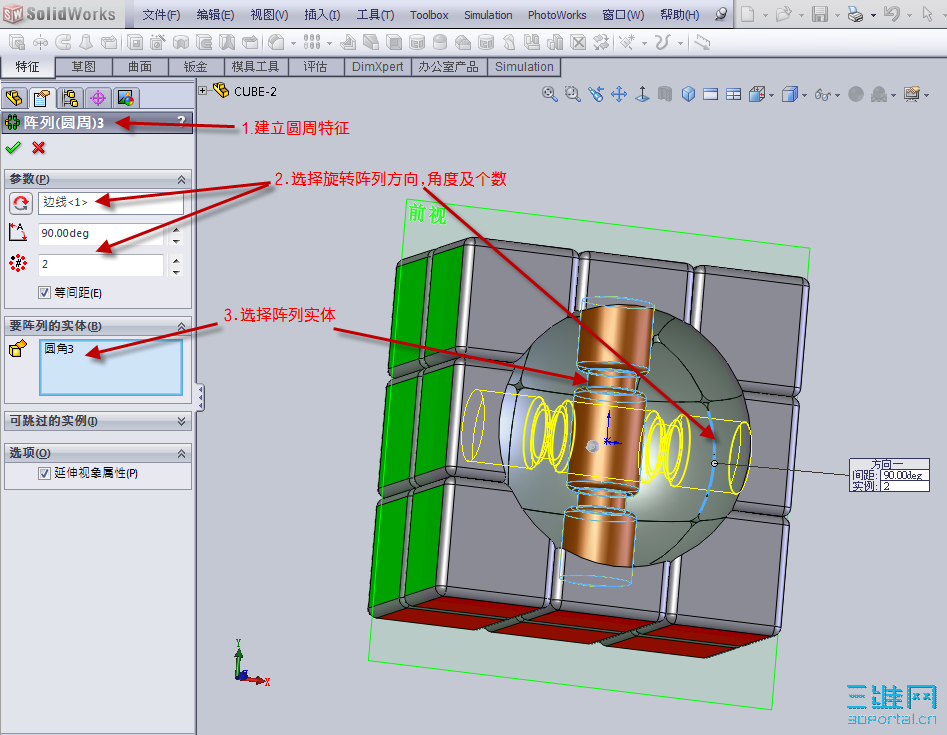The image size is (947, 735).
Task: Open the DisplayManager appearance tab icon
Action: click(126, 98)
